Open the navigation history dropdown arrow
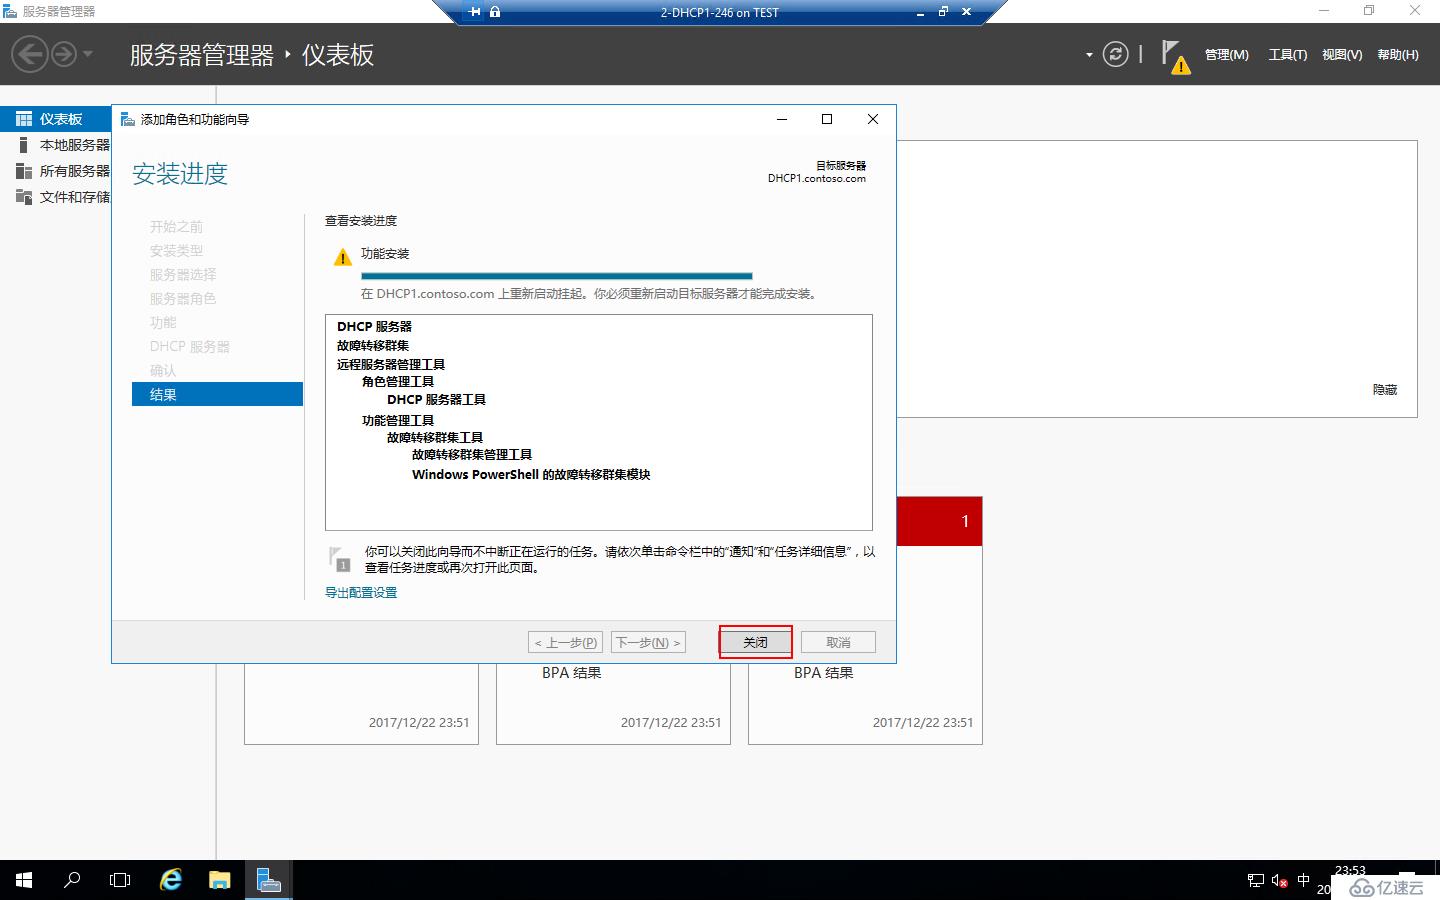The image size is (1440, 900). tap(88, 54)
